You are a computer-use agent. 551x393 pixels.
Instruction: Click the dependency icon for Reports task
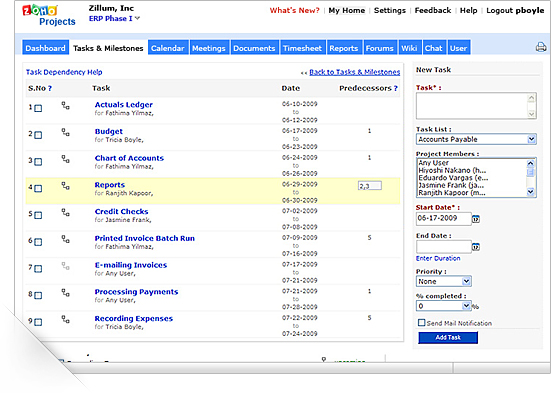pos(65,185)
